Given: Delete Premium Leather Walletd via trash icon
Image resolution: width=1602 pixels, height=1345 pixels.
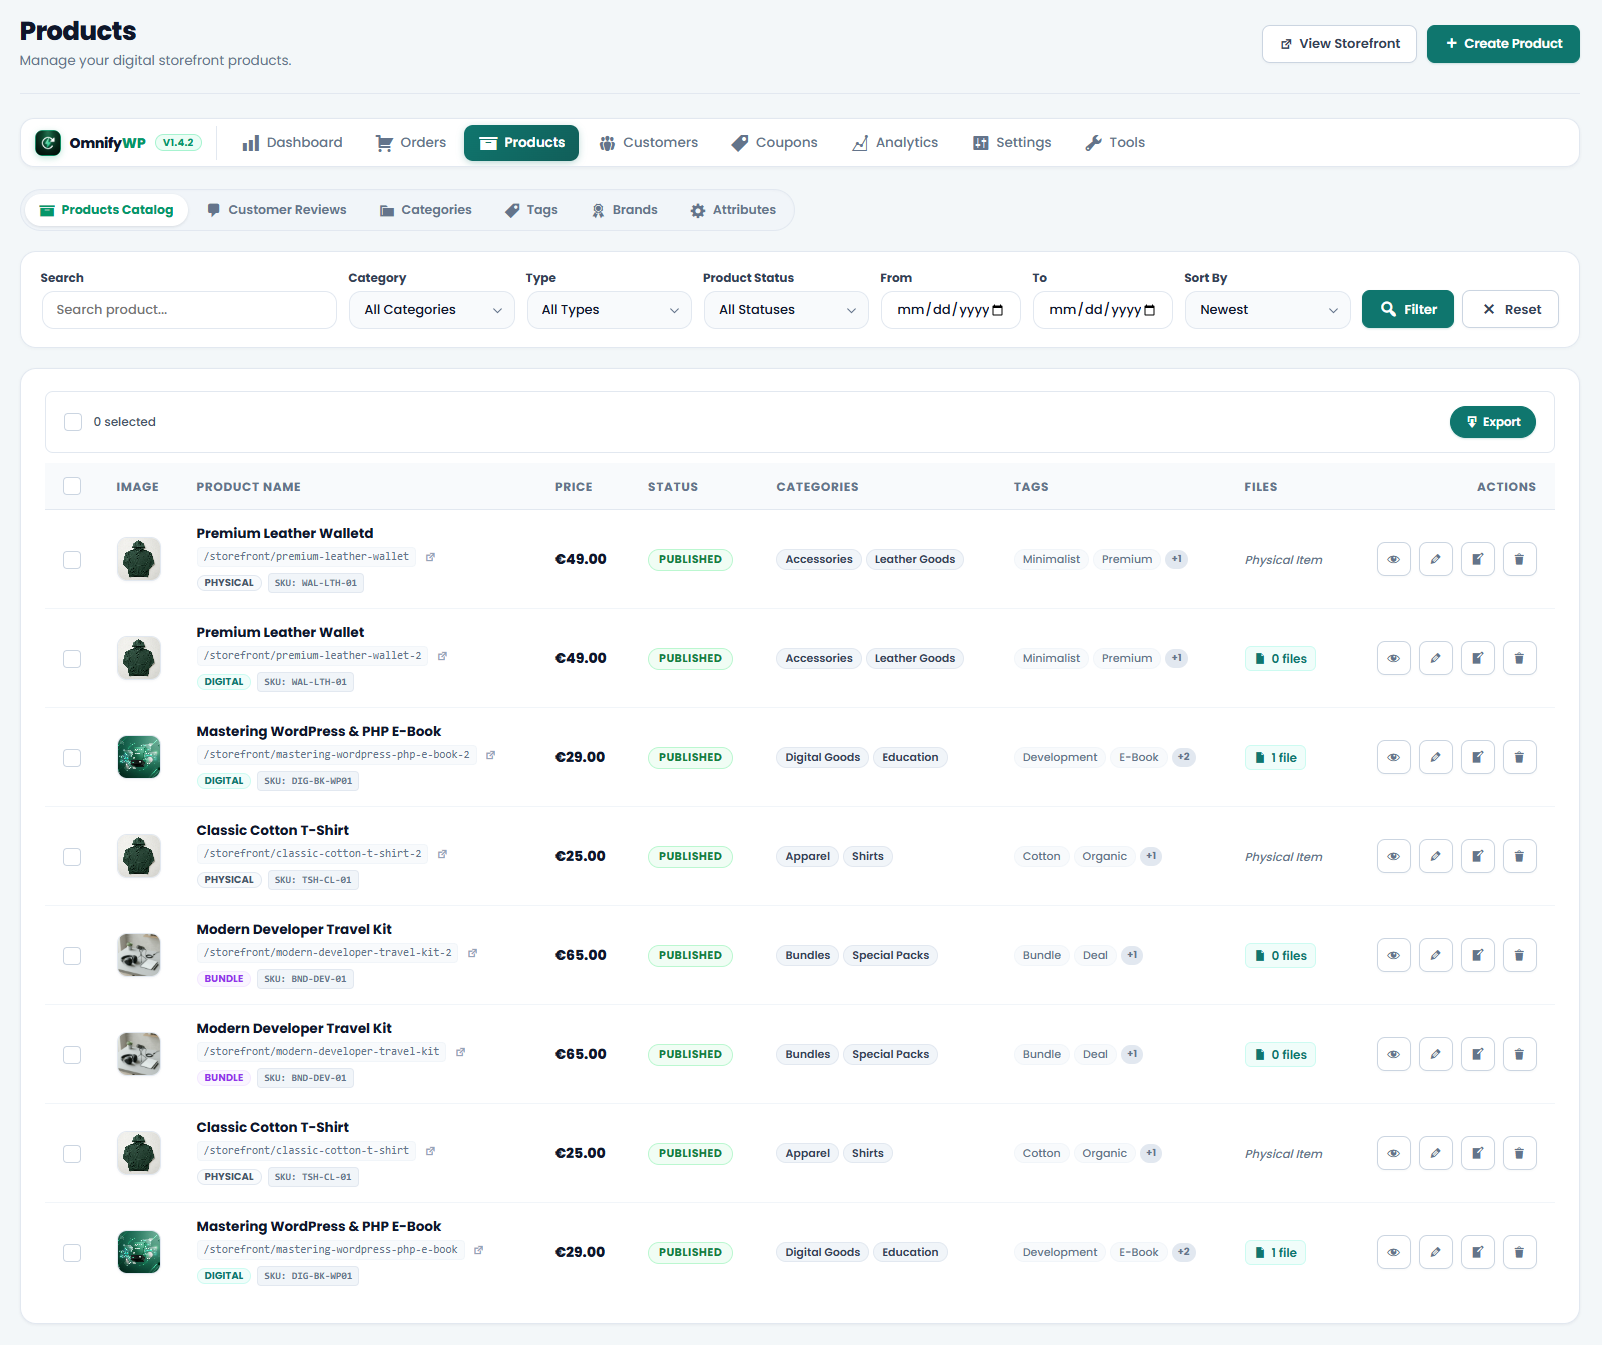Looking at the screenshot, I should (1519, 559).
